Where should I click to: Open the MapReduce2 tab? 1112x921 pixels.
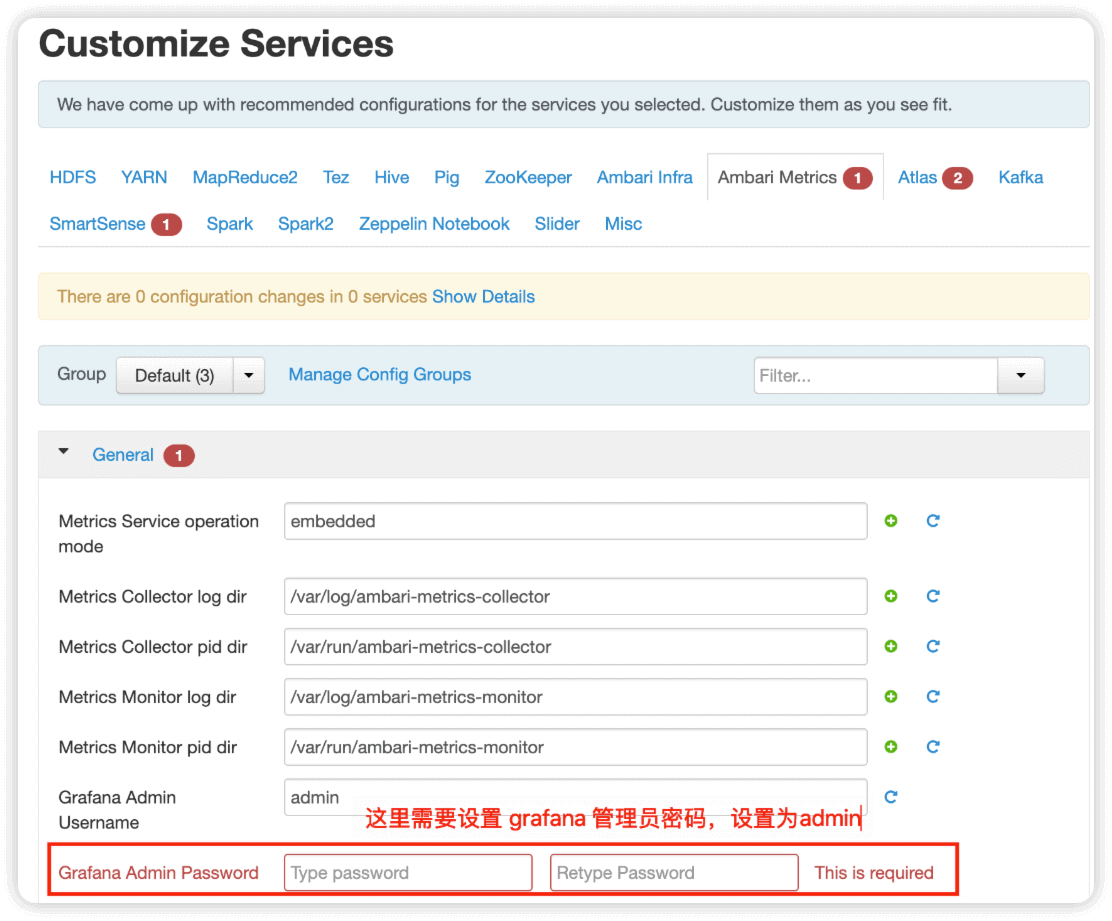pyautogui.click(x=245, y=177)
